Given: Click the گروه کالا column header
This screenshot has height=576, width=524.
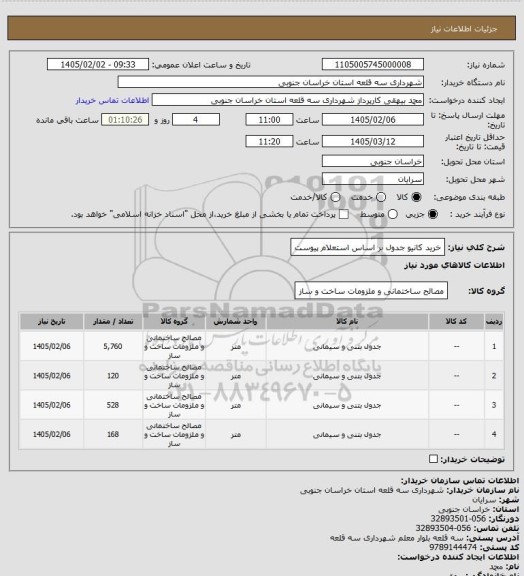Looking at the screenshot, I should pyautogui.click(x=174, y=321).
